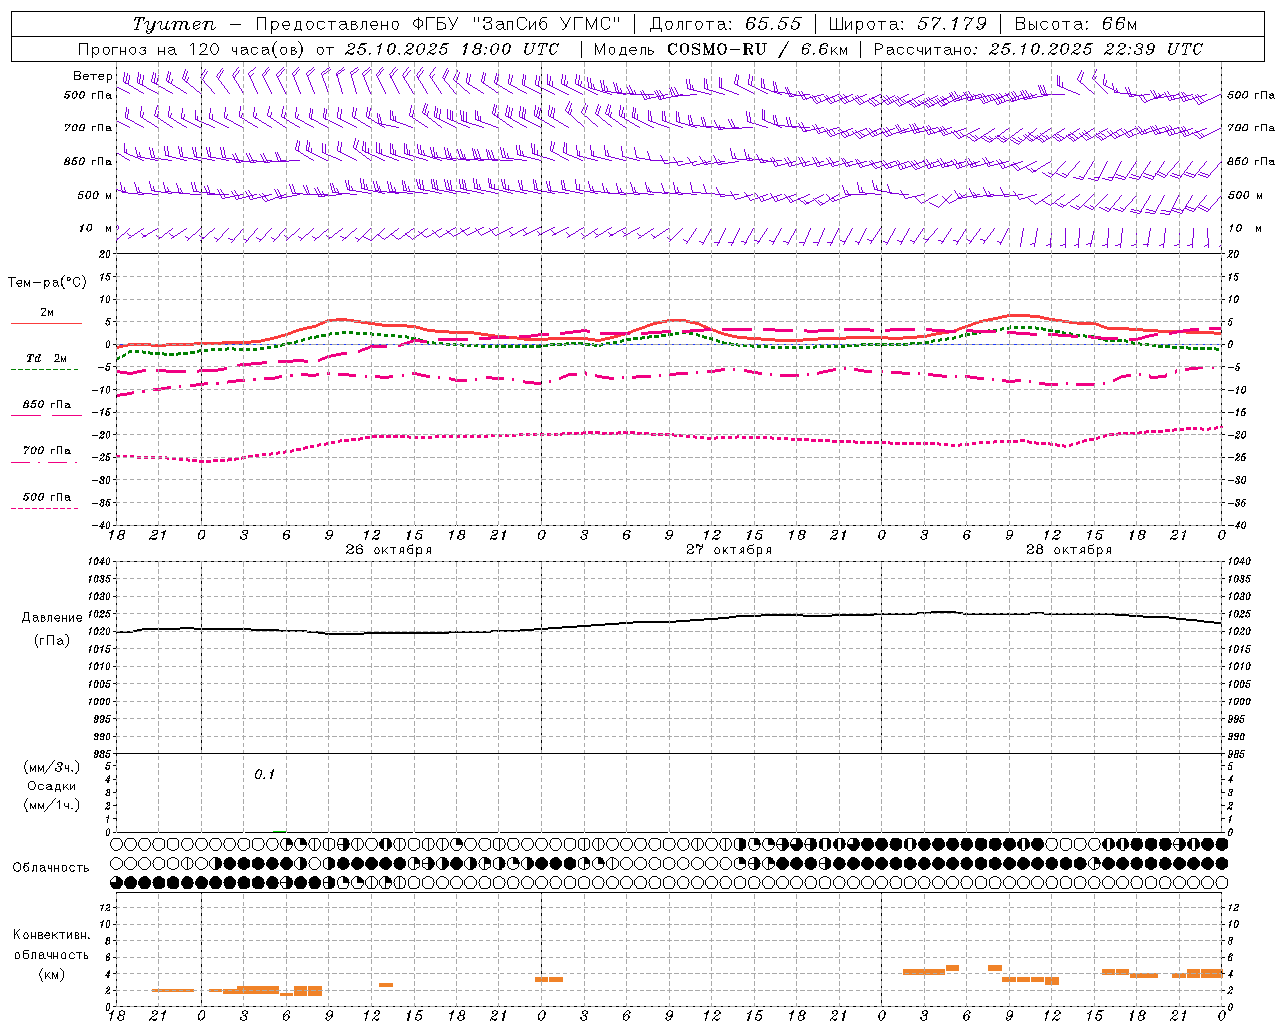The height and width of the screenshot is (1024, 1280).
Task: Click the "Долгота: 65.55" longitude value
Action: click(x=726, y=24)
